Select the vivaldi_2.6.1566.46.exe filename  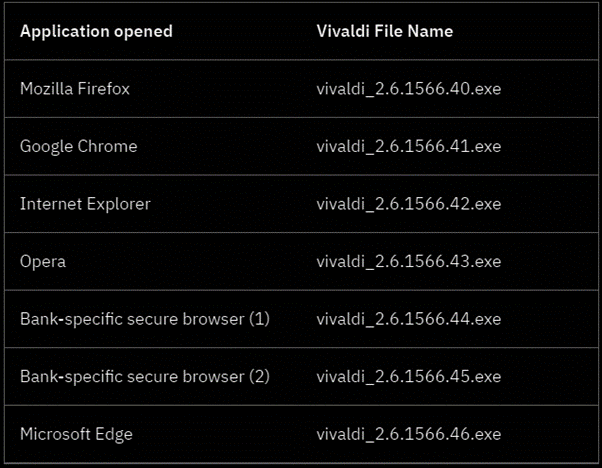pos(408,434)
